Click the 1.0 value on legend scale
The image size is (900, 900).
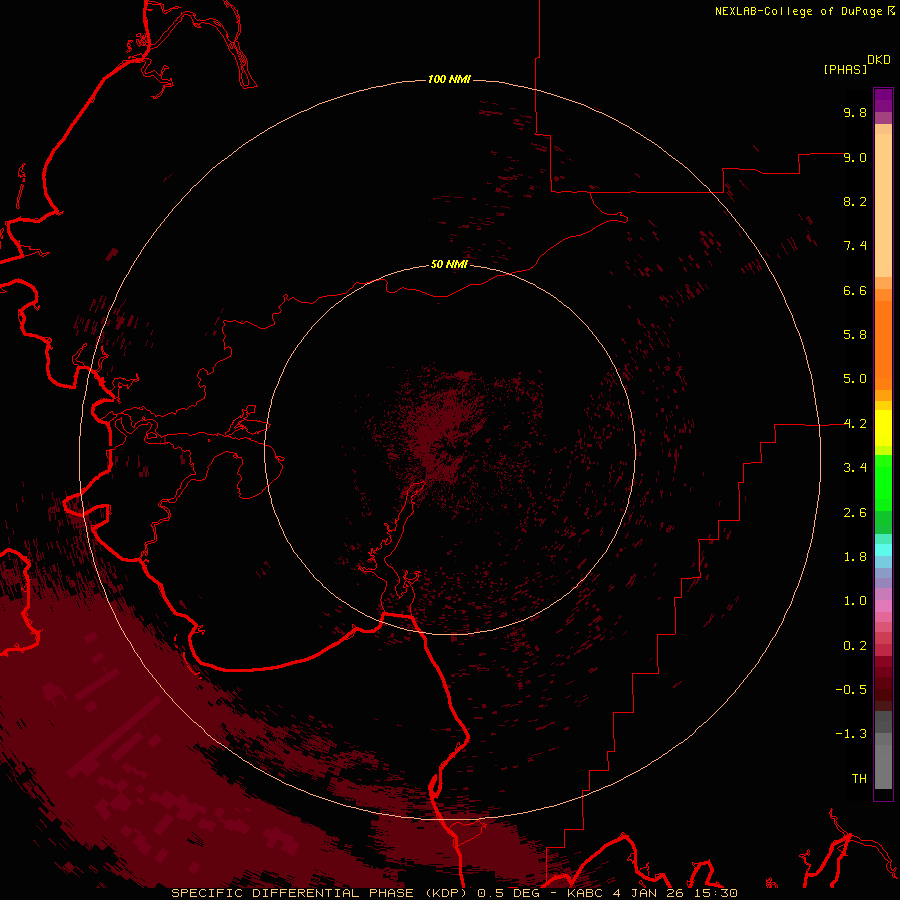[855, 601]
